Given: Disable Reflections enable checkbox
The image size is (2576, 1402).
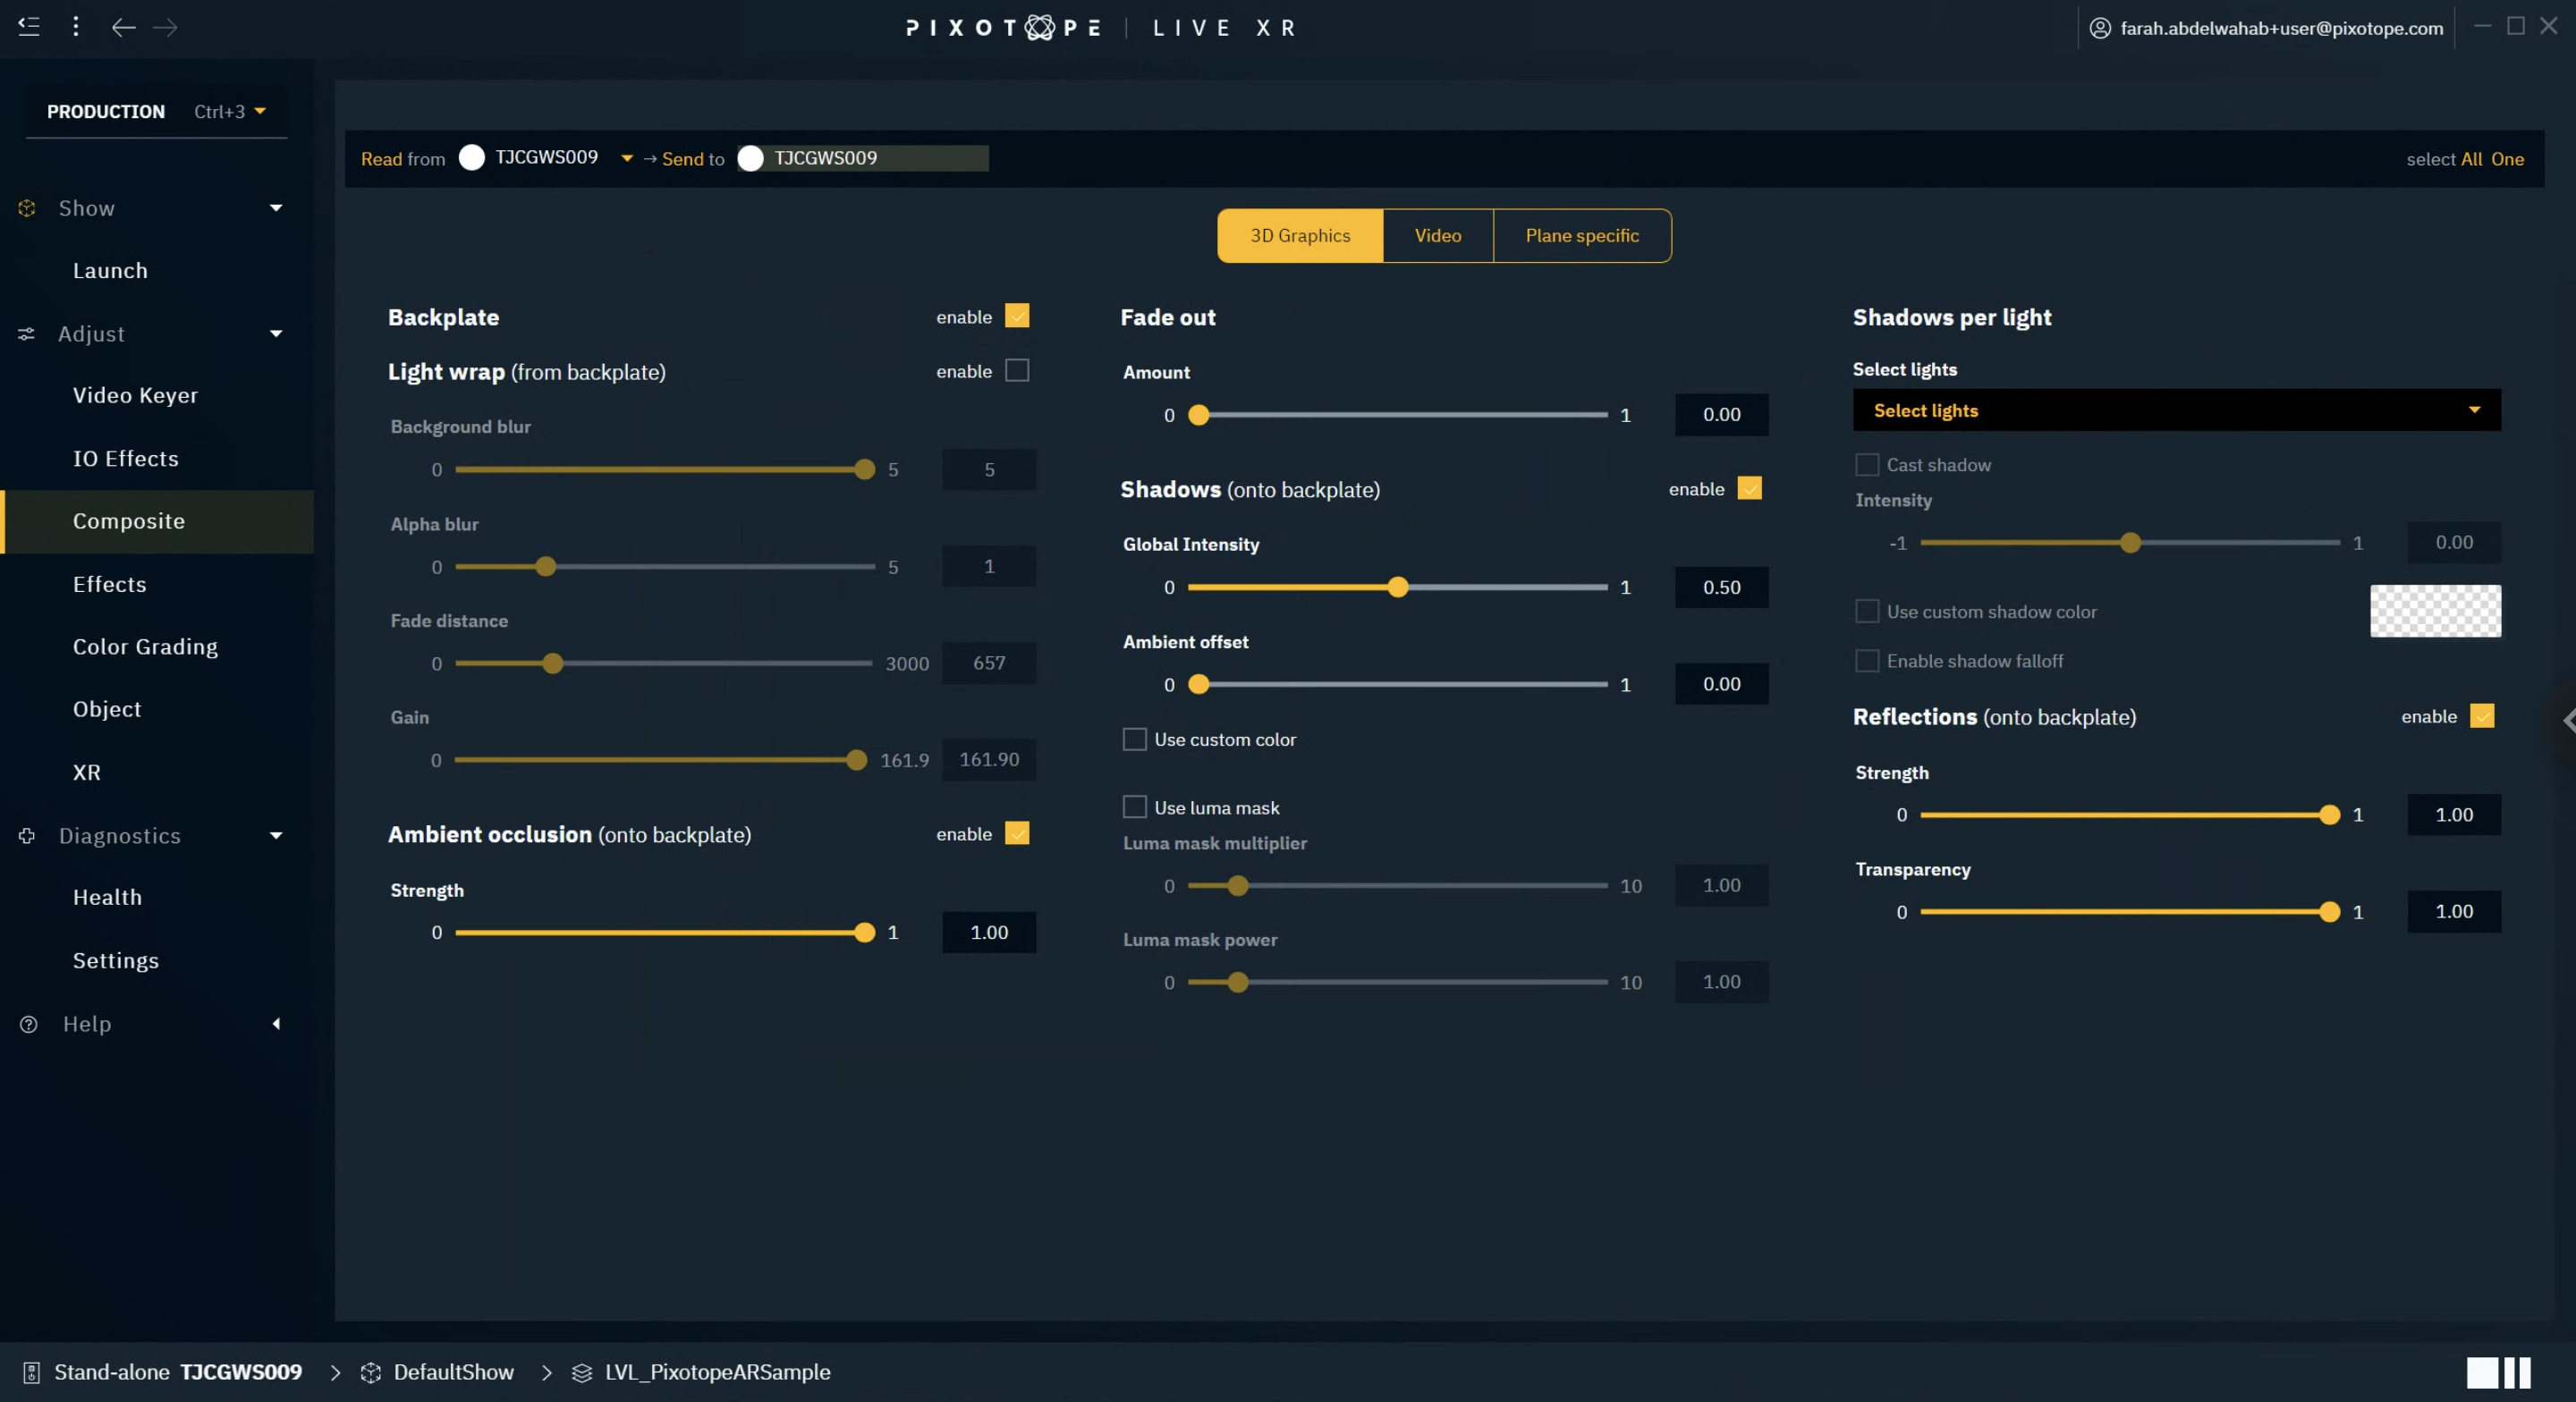Looking at the screenshot, I should pyautogui.click(x=2482, y=716).
